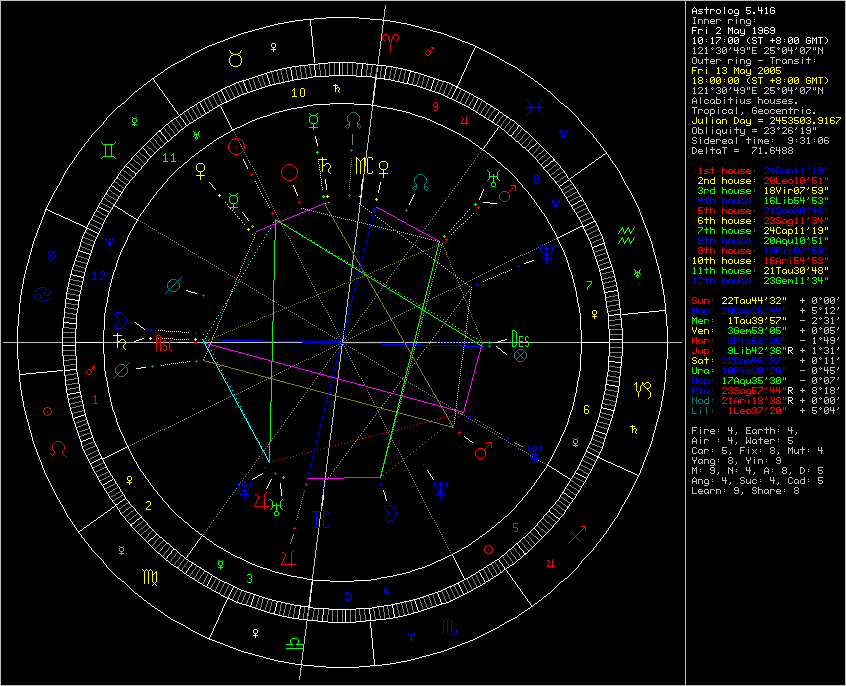
Task: Click the green Libra sign glyph
Action: (x=294, y=643)
